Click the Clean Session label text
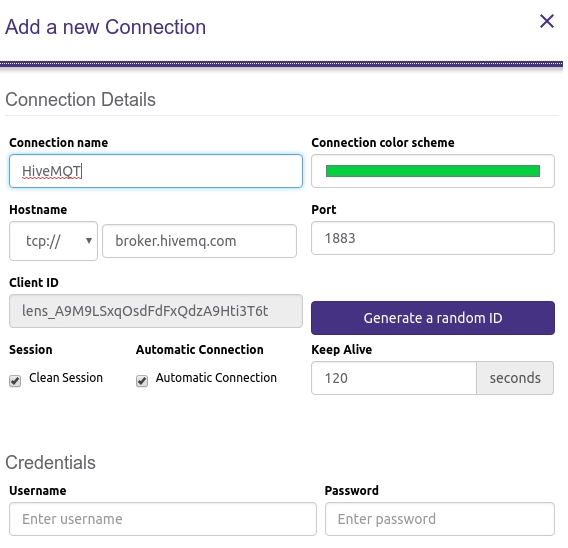568x548 pixels. click(66, 378)
